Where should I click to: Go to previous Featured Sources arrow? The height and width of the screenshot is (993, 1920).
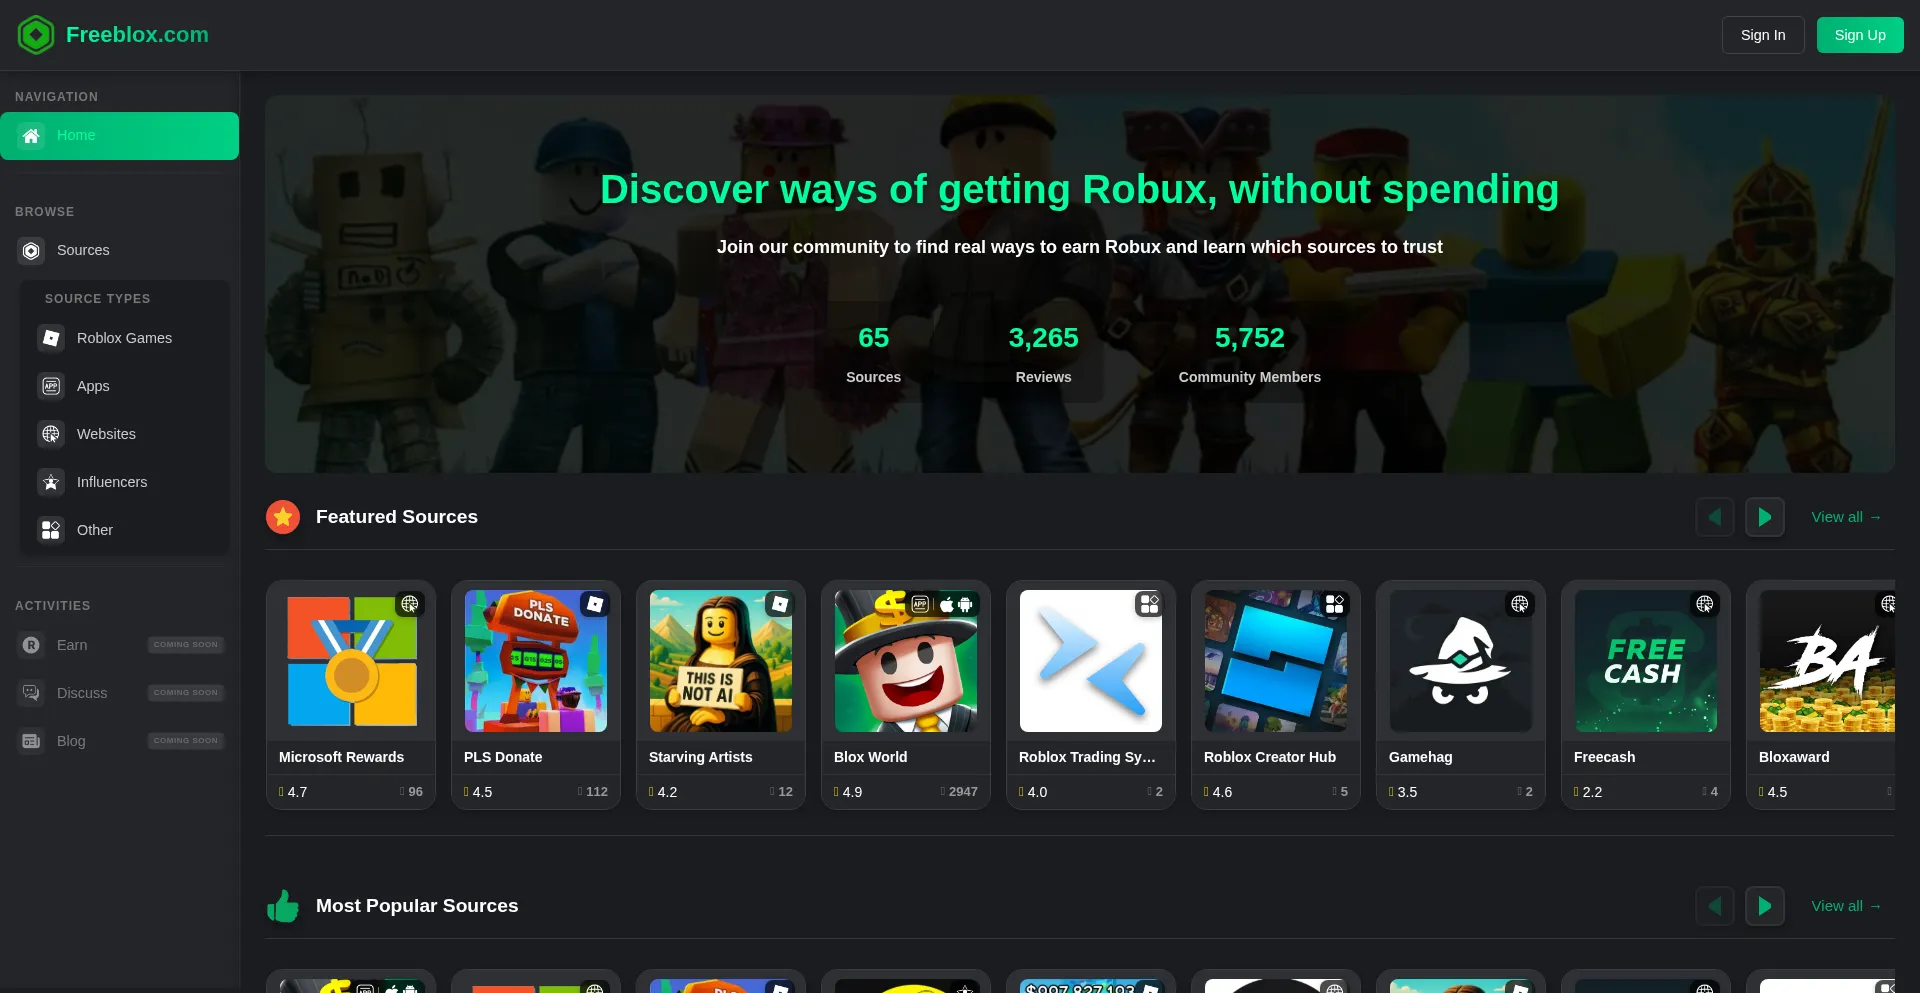[x=1714, y=517]
